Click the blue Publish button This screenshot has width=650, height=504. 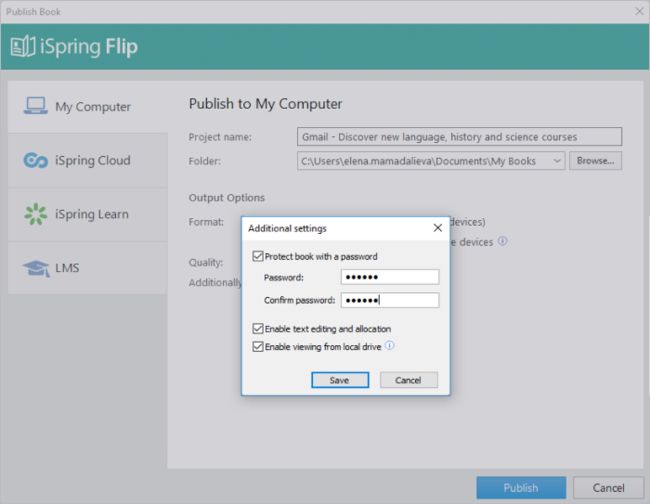pos(521,488)
